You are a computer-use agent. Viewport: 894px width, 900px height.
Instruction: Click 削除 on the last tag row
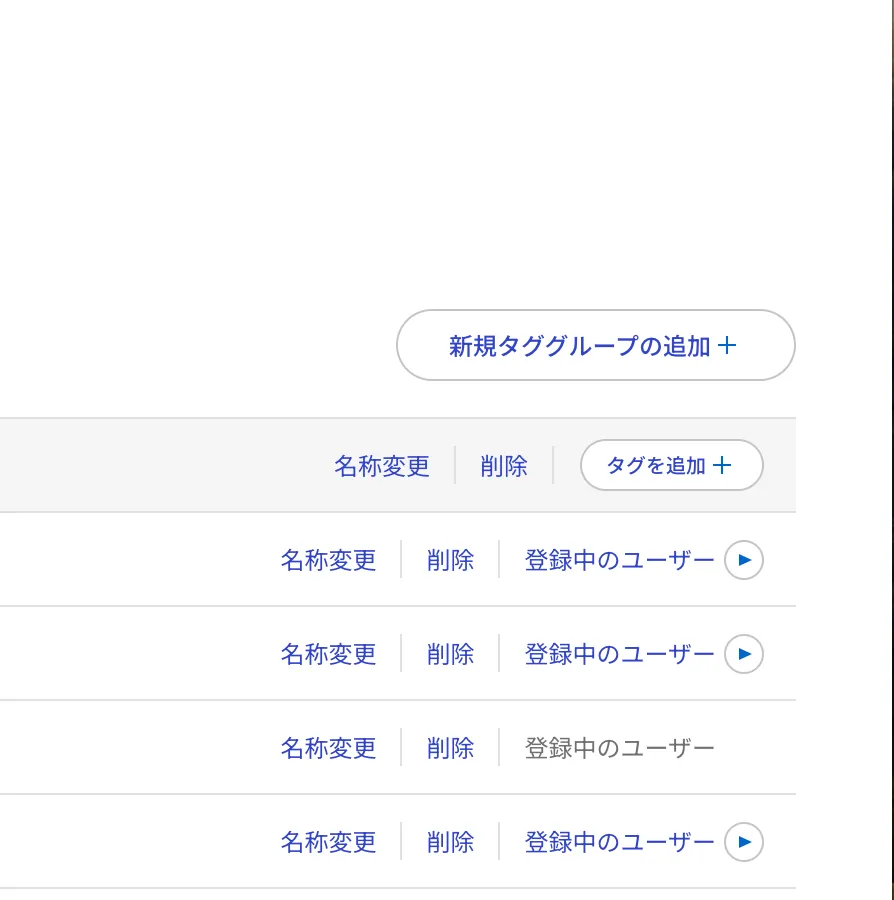(450, 842)
